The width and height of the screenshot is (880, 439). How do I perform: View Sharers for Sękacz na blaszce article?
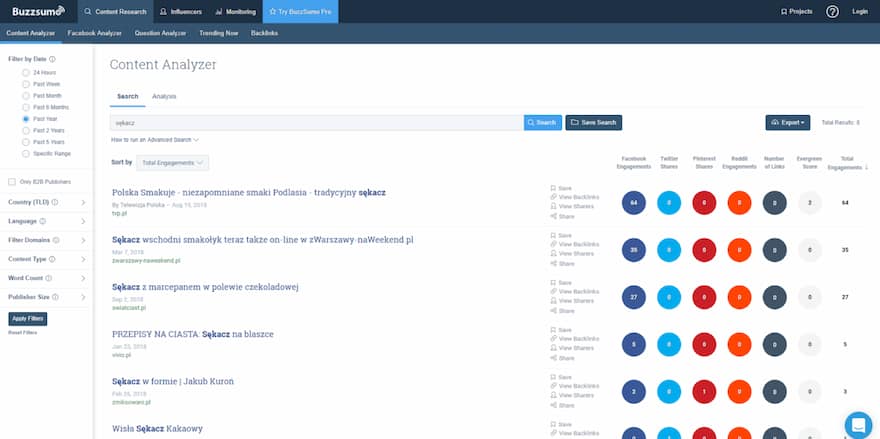click(572, 348)
